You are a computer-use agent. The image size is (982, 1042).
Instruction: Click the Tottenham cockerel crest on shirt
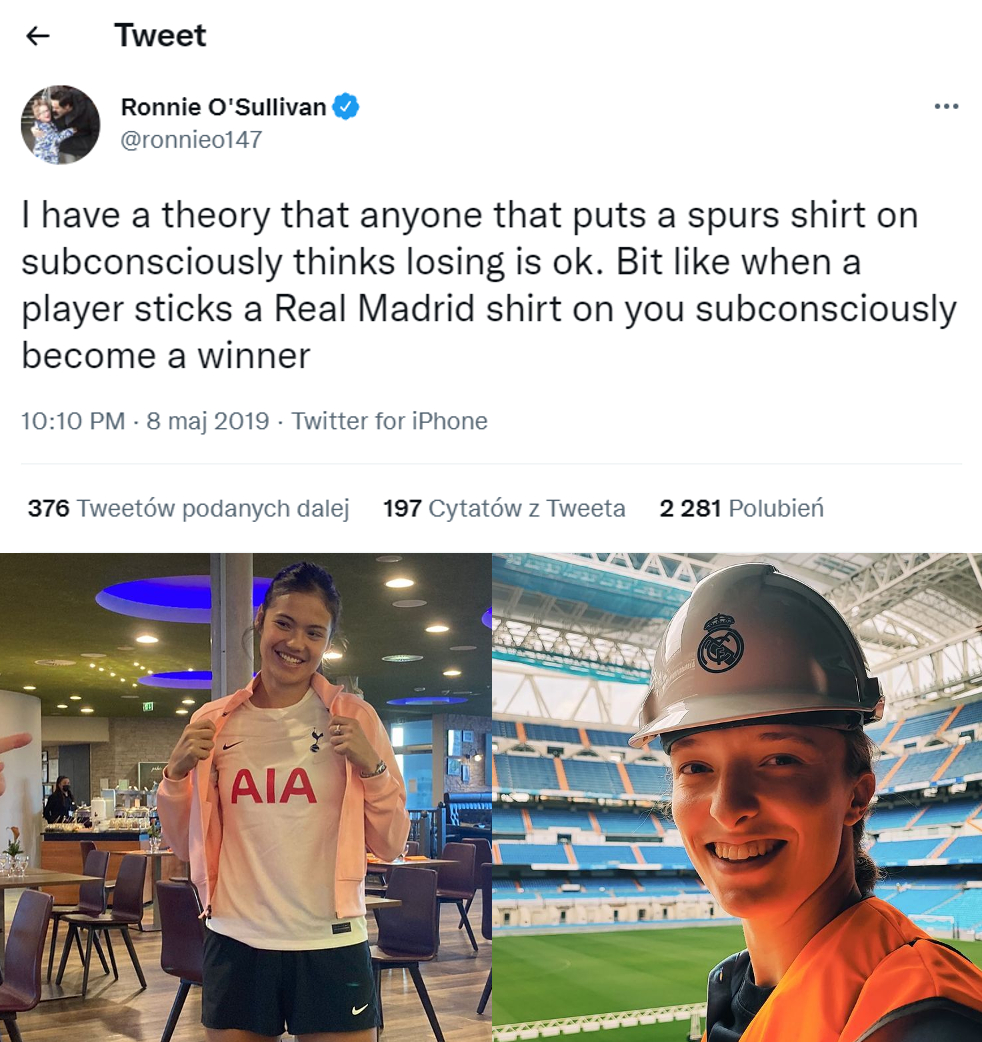[316, 739]
